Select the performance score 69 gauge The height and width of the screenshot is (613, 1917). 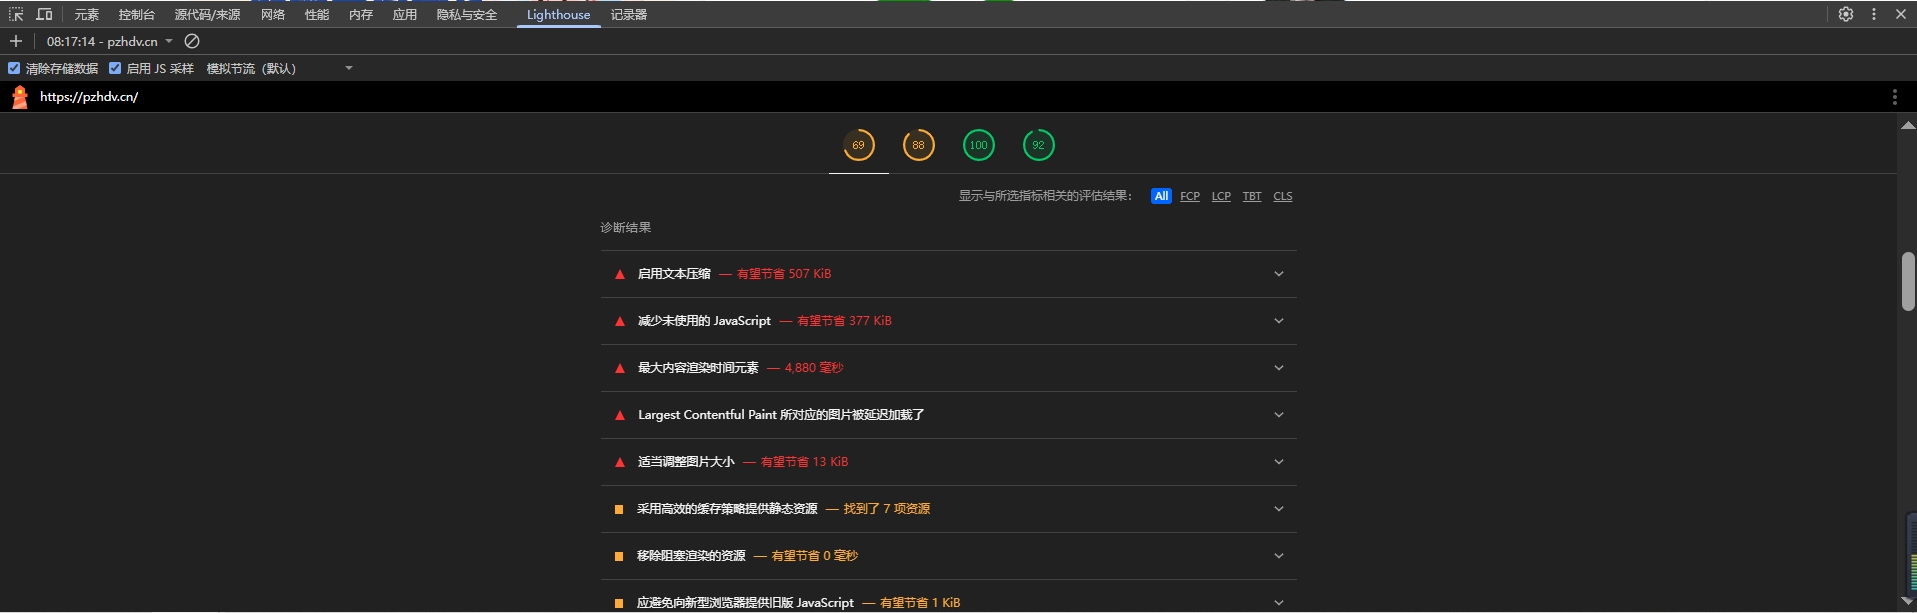tap(858, 145)
